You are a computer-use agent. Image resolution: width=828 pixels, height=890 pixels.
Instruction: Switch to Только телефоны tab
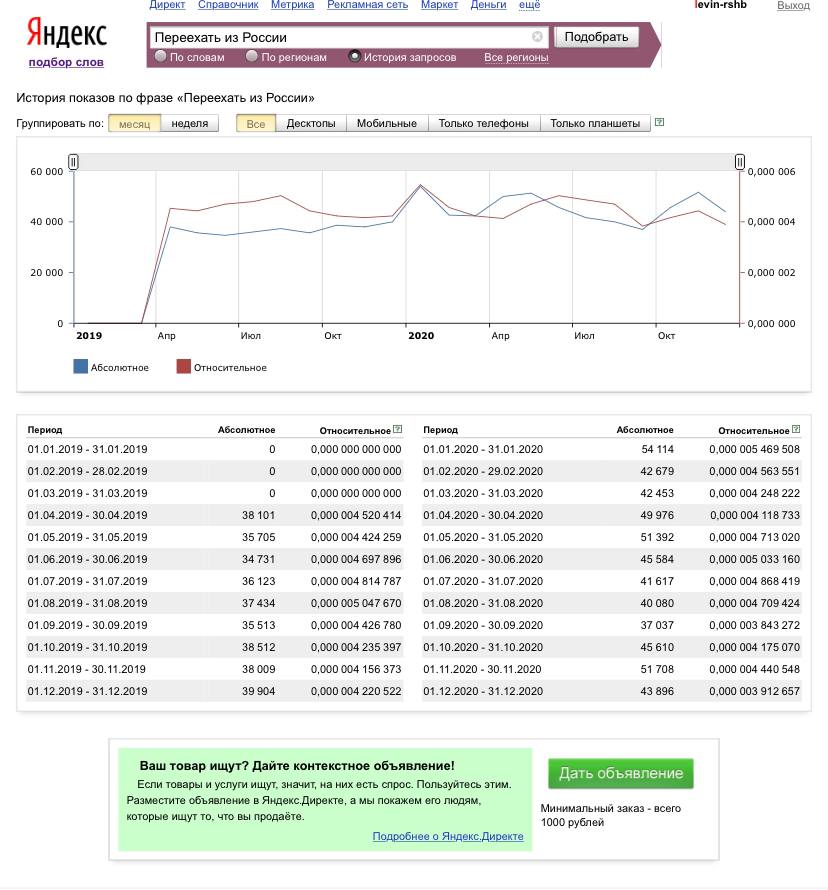pos(484,123)
